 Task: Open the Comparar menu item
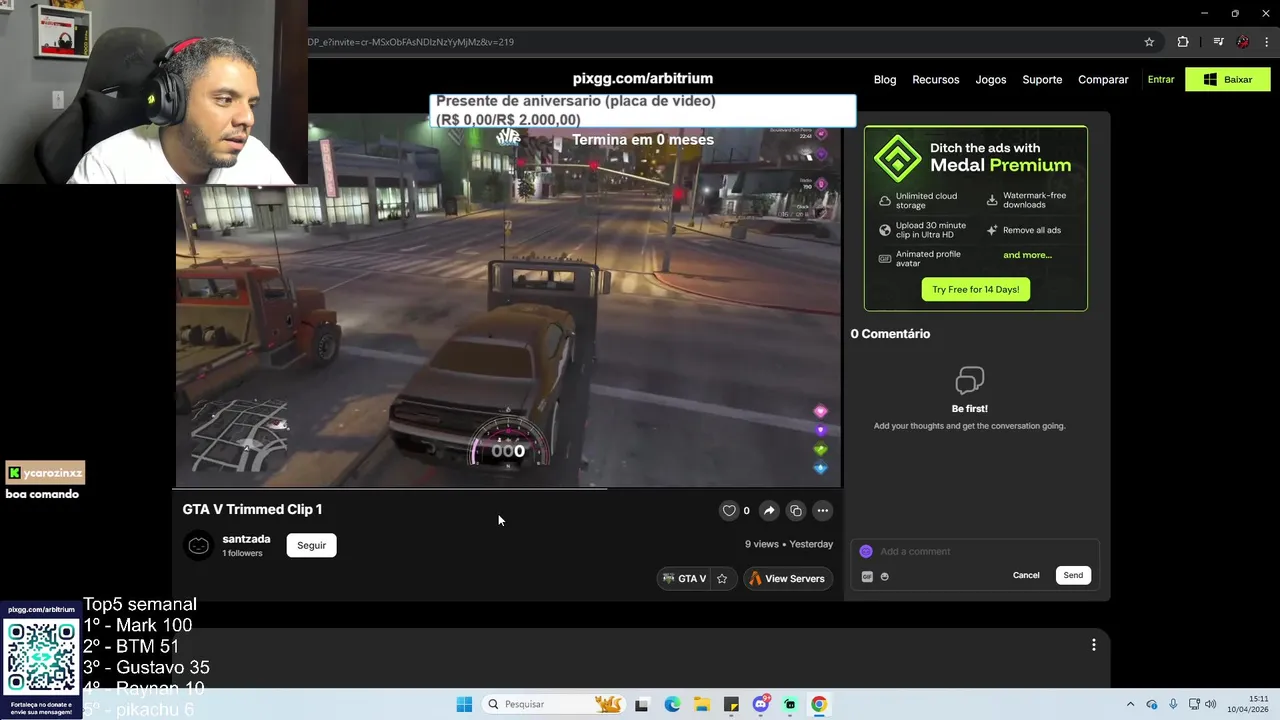1103,79
